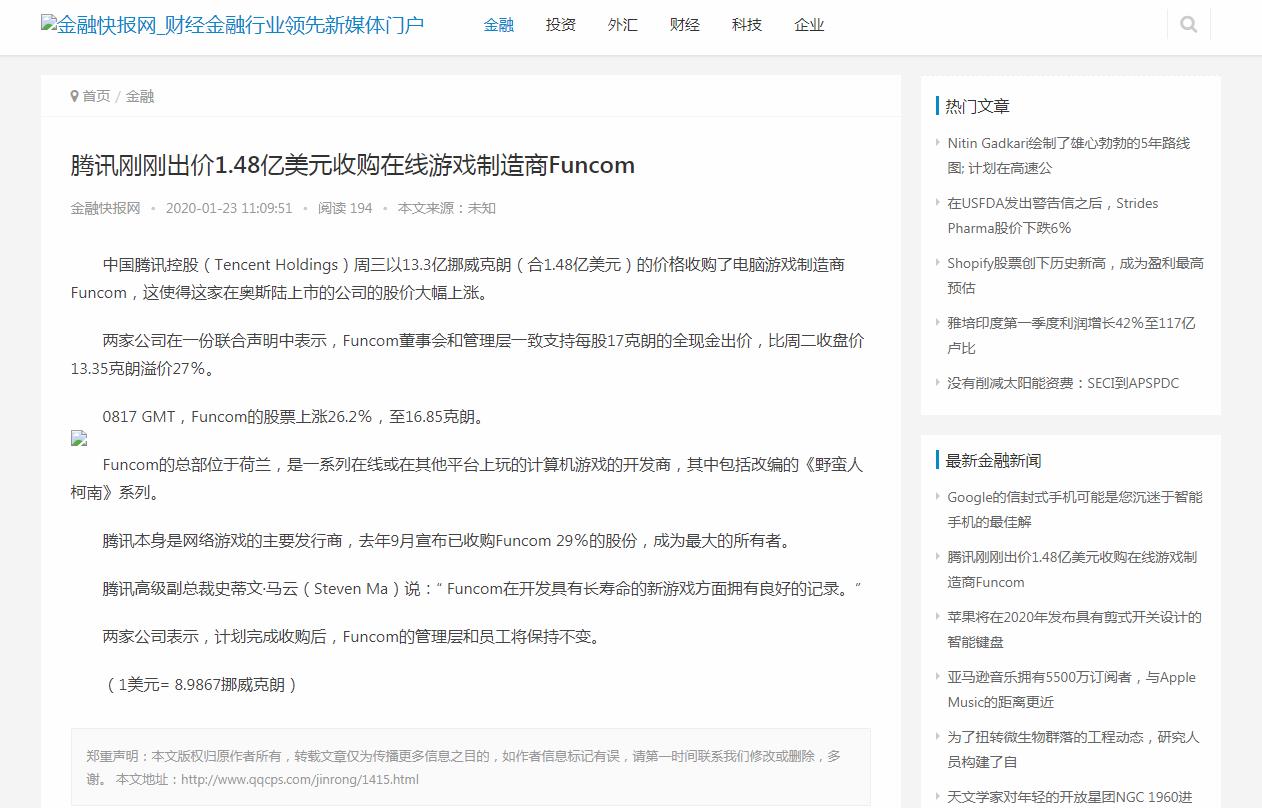The image size is (1262, 808).
Task: Open the Nitin Gadkari hot article
Action: point(1069,155)
